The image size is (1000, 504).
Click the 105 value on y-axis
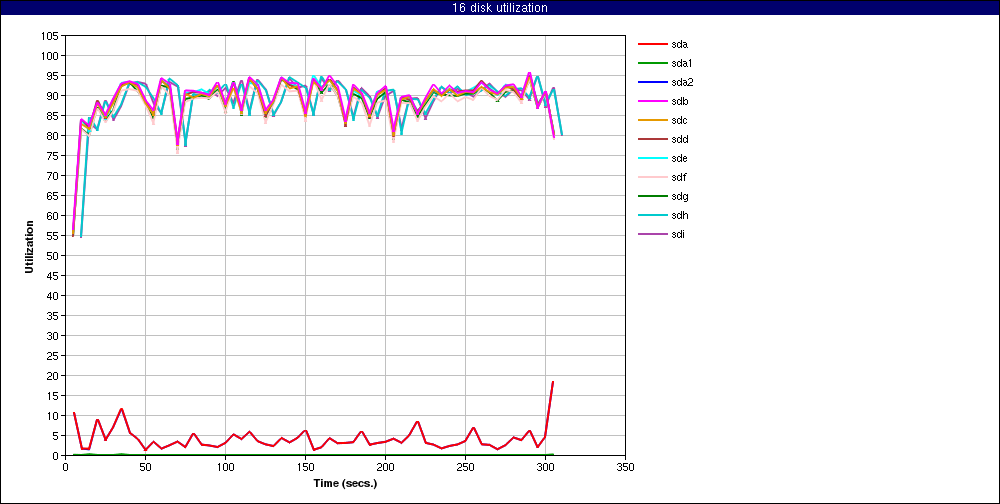(x=52, y=36)
